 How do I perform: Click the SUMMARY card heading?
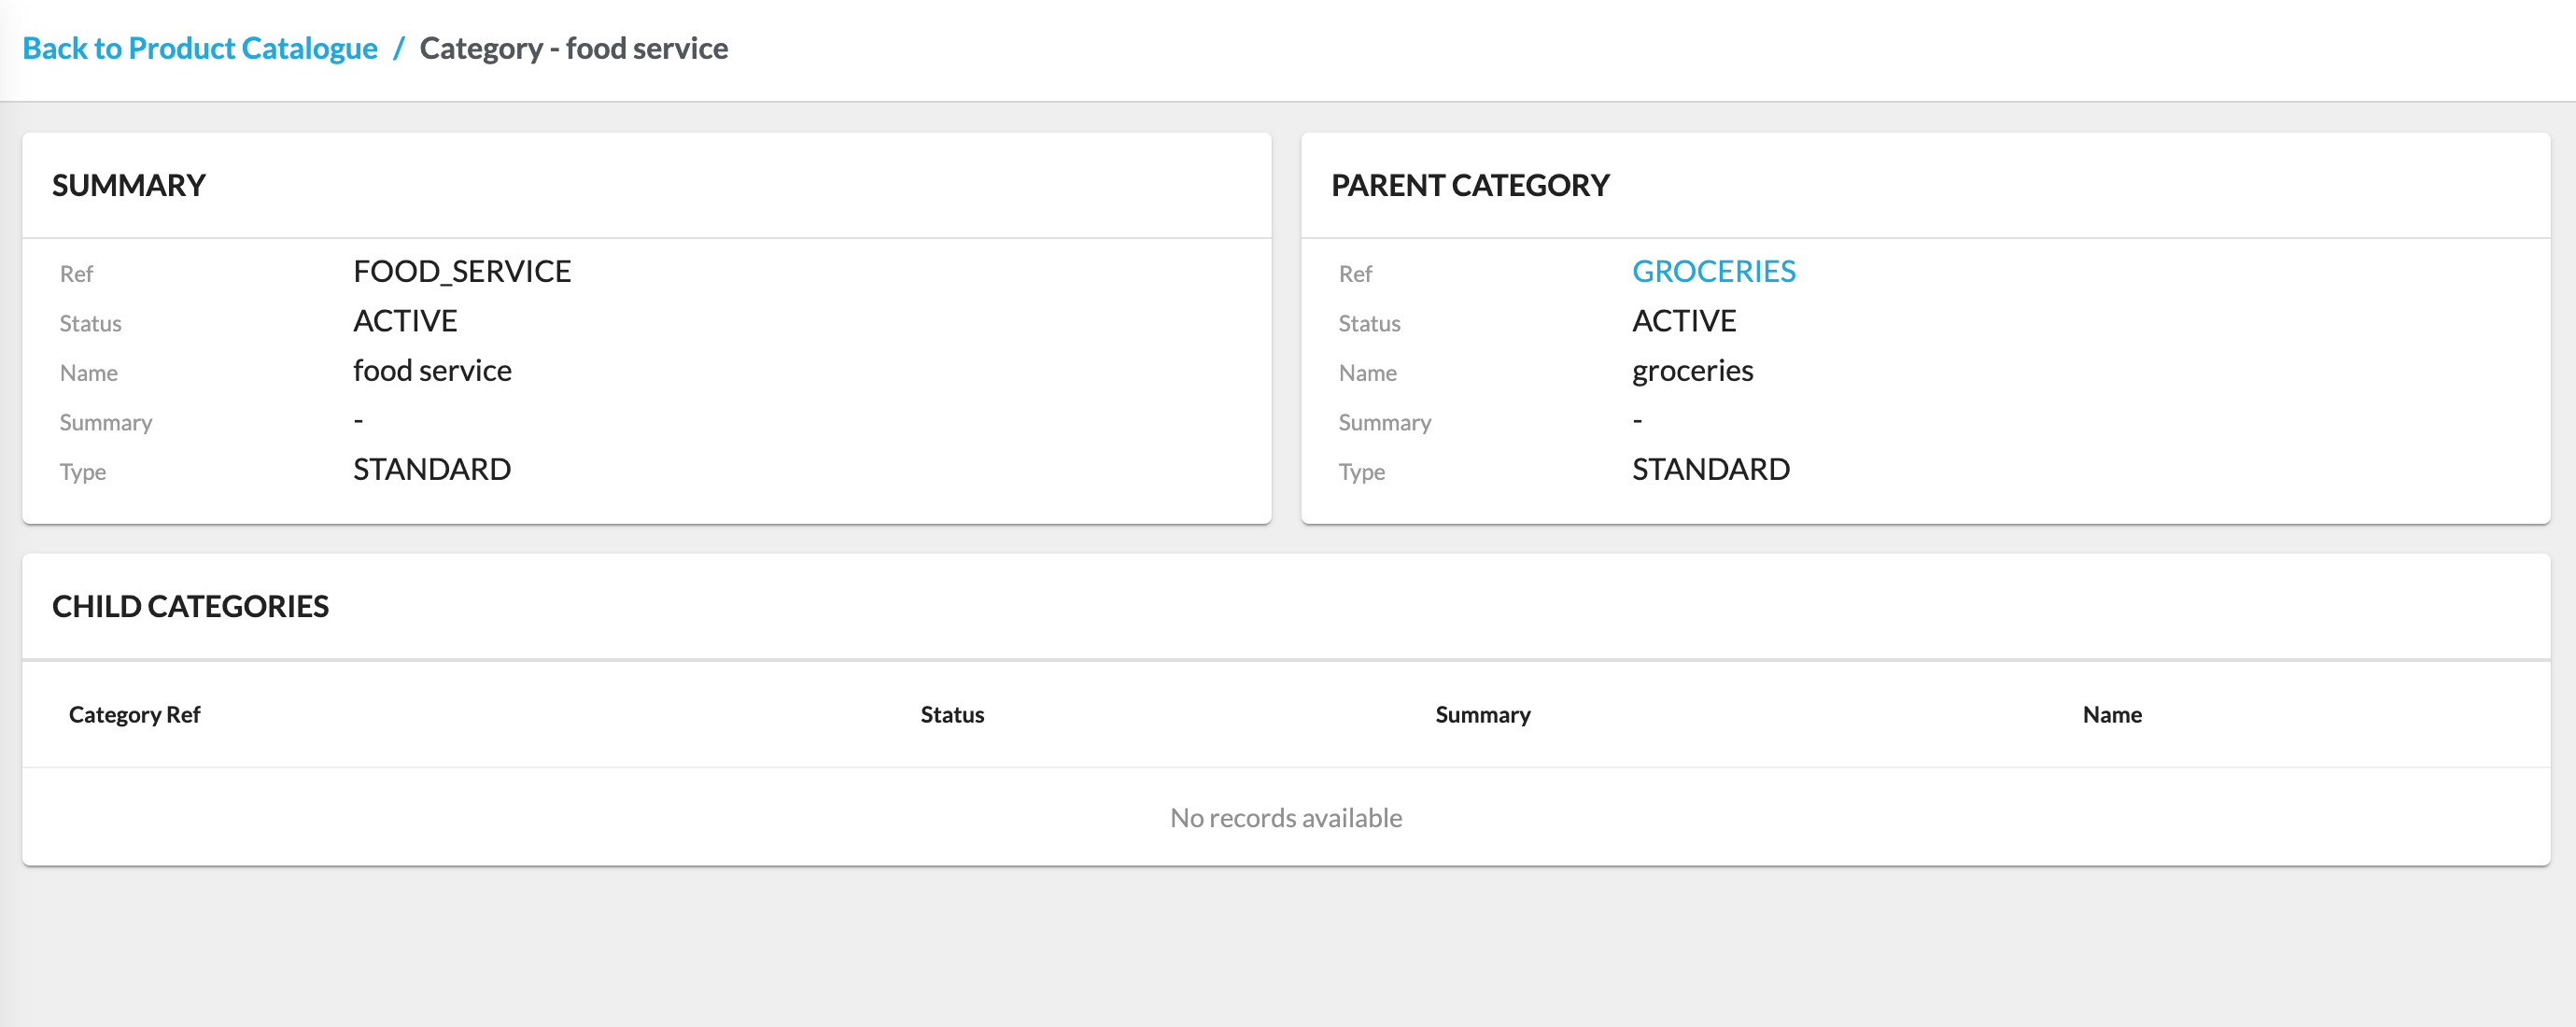pyautogui.click(x=128, y=185)
